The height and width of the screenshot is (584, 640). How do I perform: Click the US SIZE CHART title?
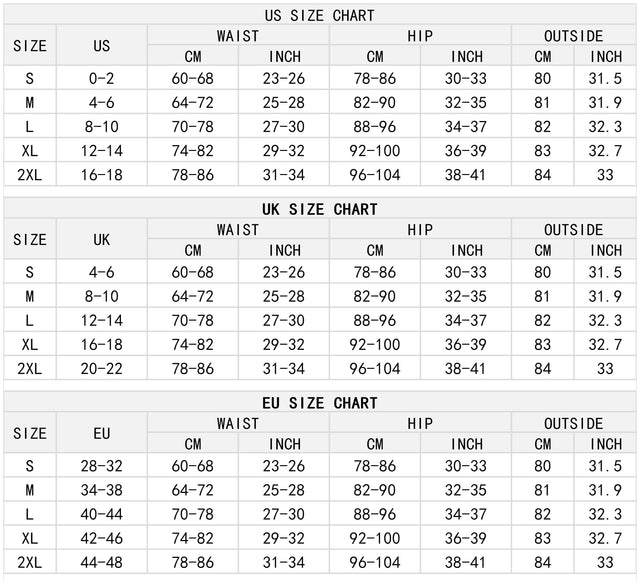[319, 16]
